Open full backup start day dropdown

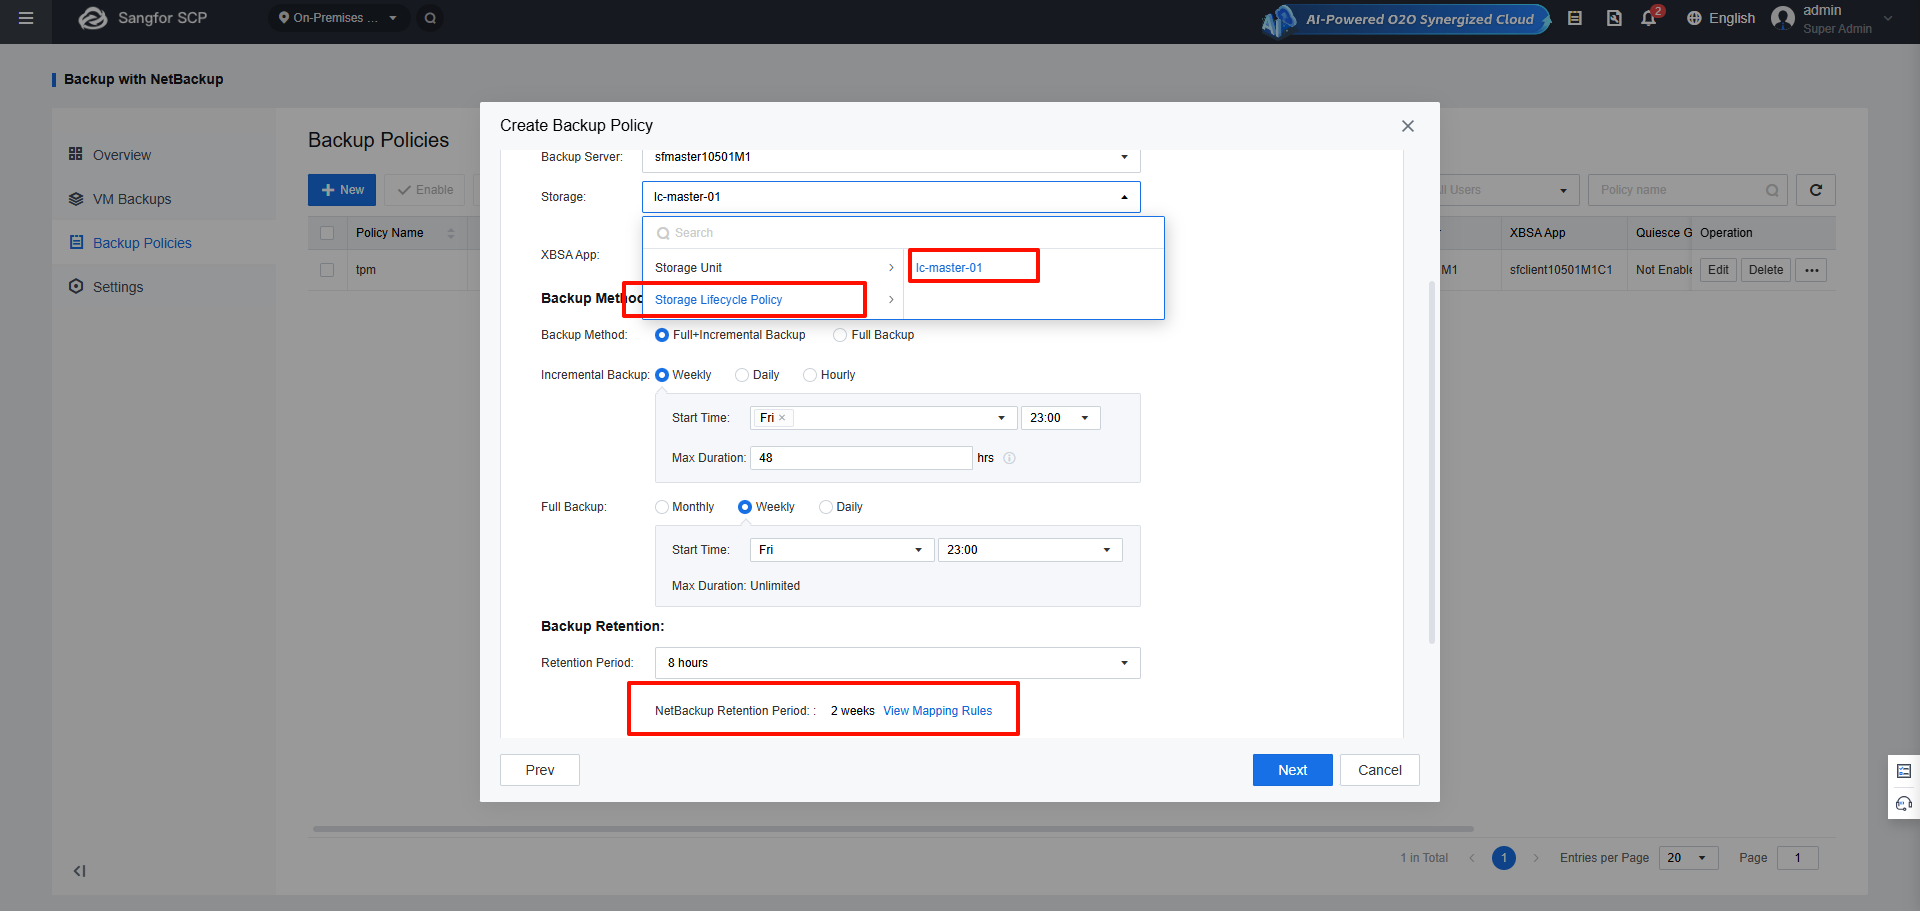(x=842, y=550)
